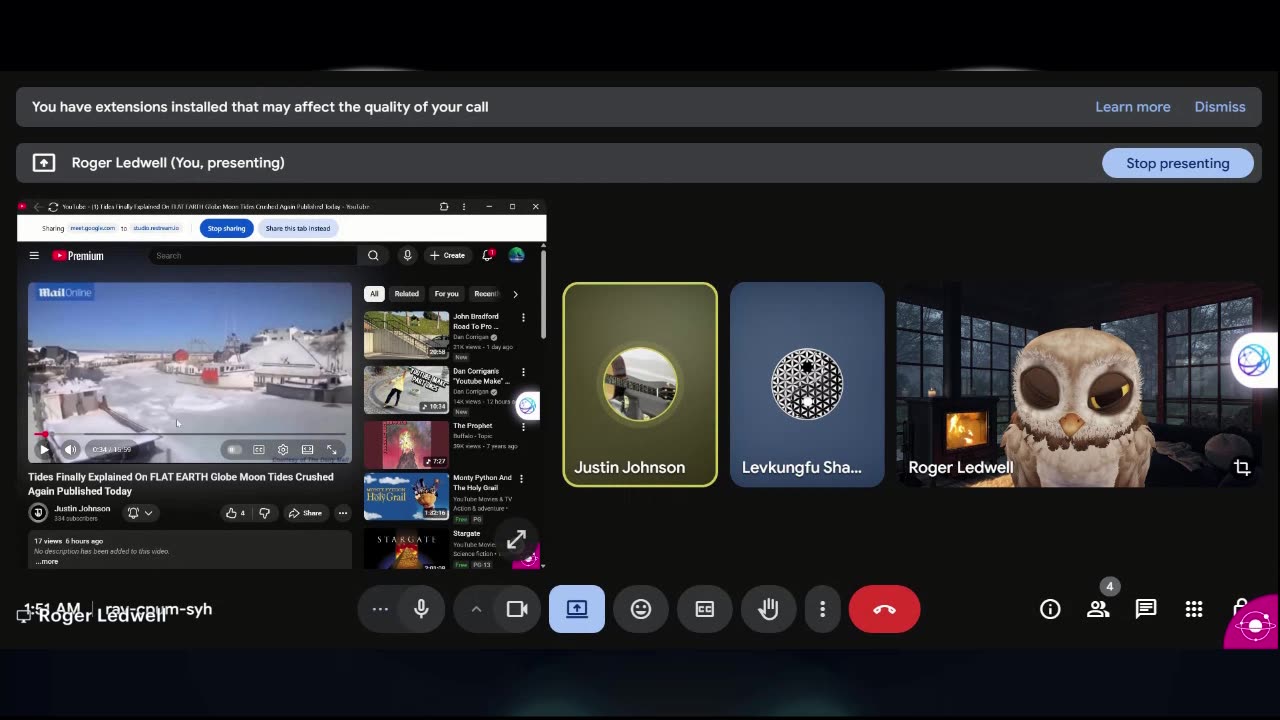Expand the presentation preview arrows icon
Image resolution: width=1280 pixels, height=720 pixels.
click(516, 540)
